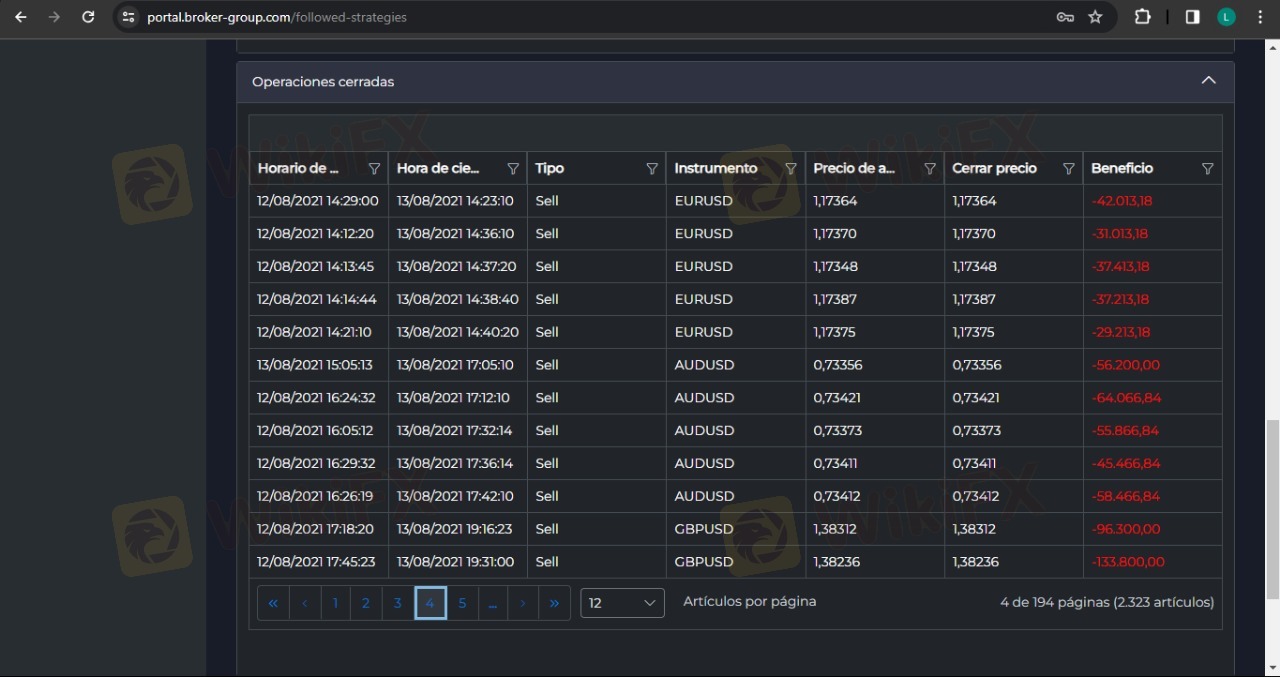Open the filter for Instrumento column
Image resolution: width=1280 pixels, height=677 pixels.
click(791, 169)
